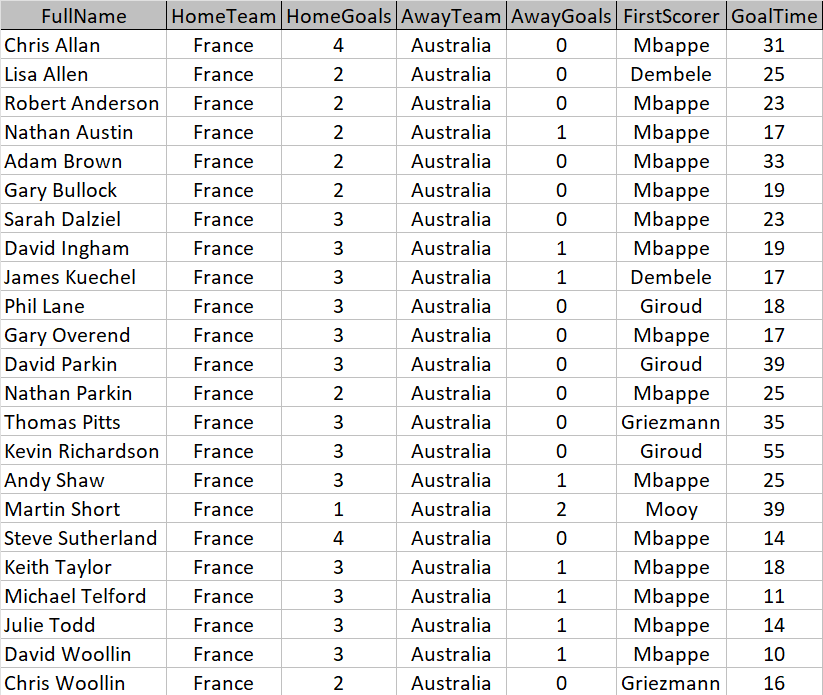Click the AwayTeam column header
Image resolution: width=823 pixels, height=695 pixels.
point(451,16)
